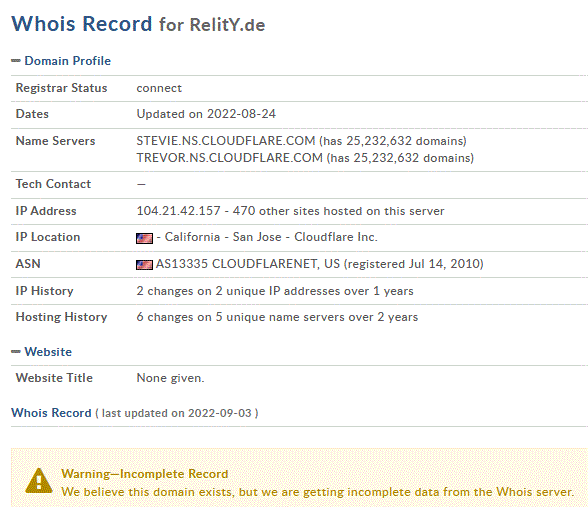Viewport: 588px width, 507px height.
Task: Click the Whois Record heading at bottom
Action: pos(51,413)
